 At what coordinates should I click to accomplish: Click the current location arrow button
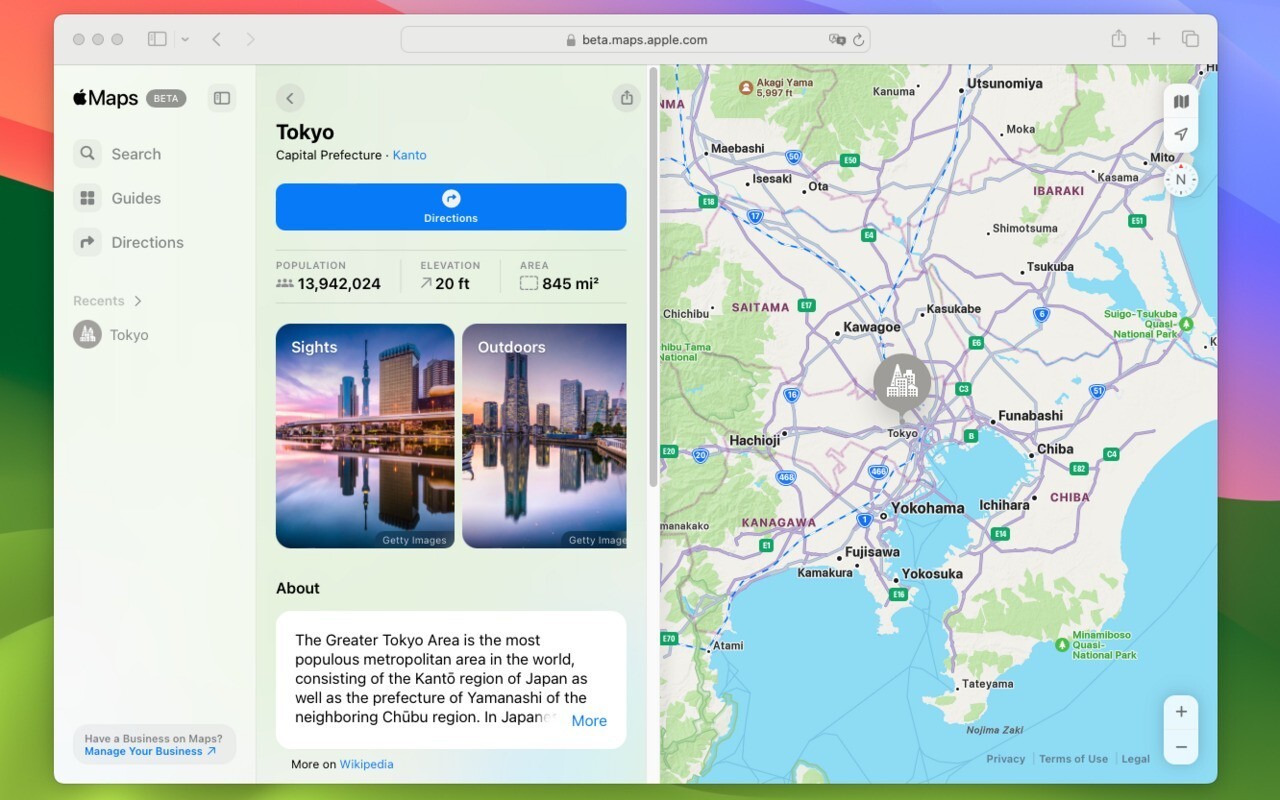(x=1181, y=134)
